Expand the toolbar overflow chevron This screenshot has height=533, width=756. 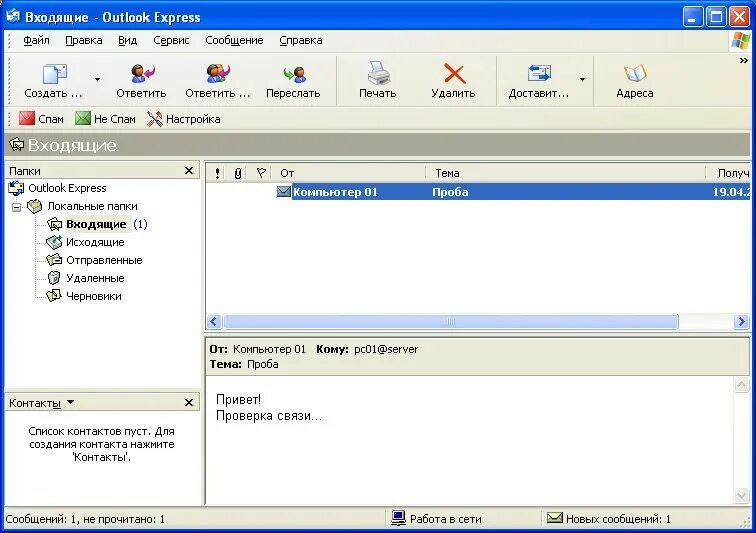pos(743,60)
